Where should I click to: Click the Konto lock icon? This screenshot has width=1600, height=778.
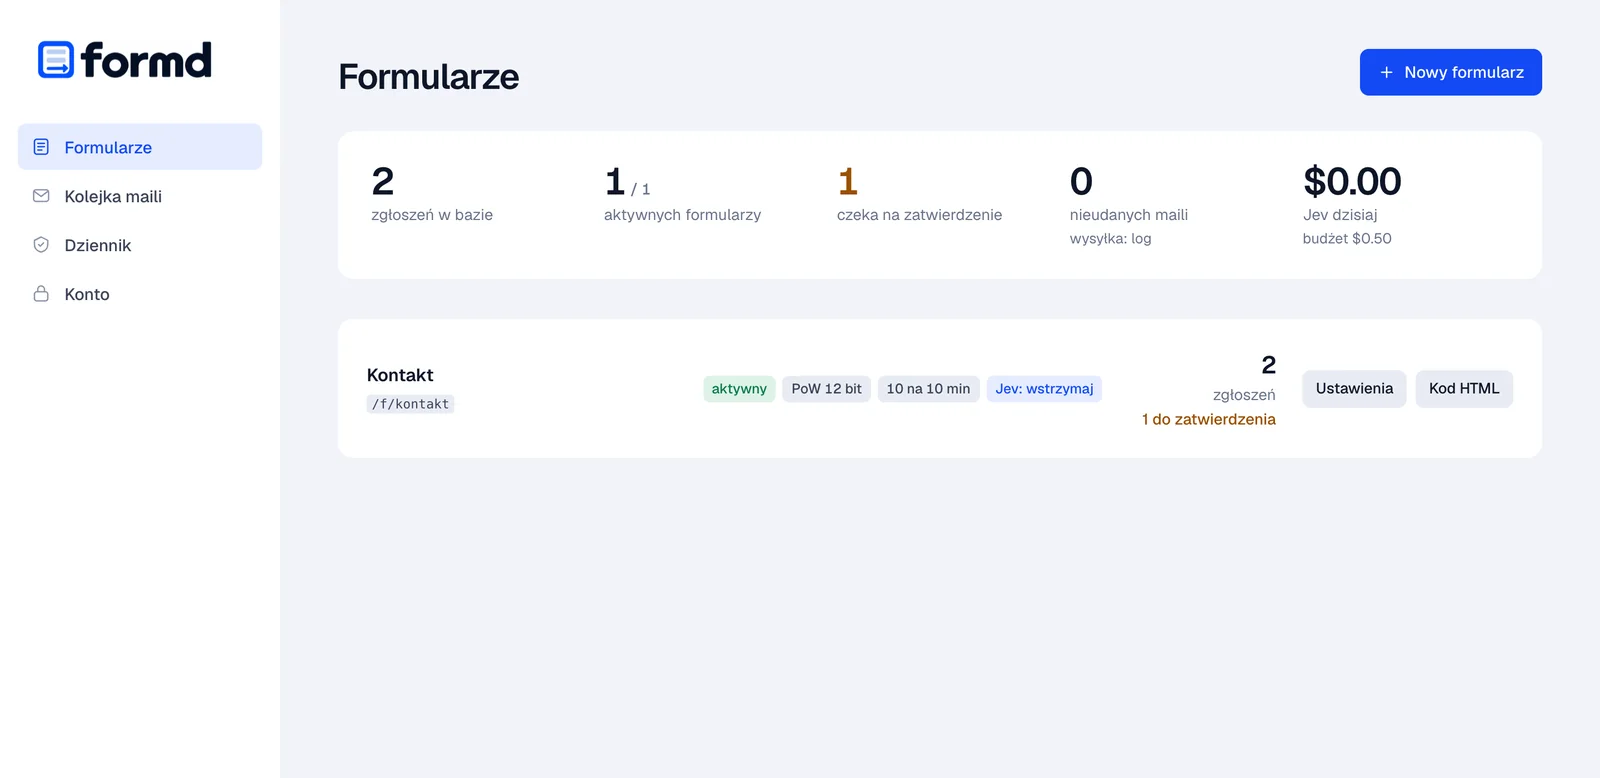[x=41, y=294]
